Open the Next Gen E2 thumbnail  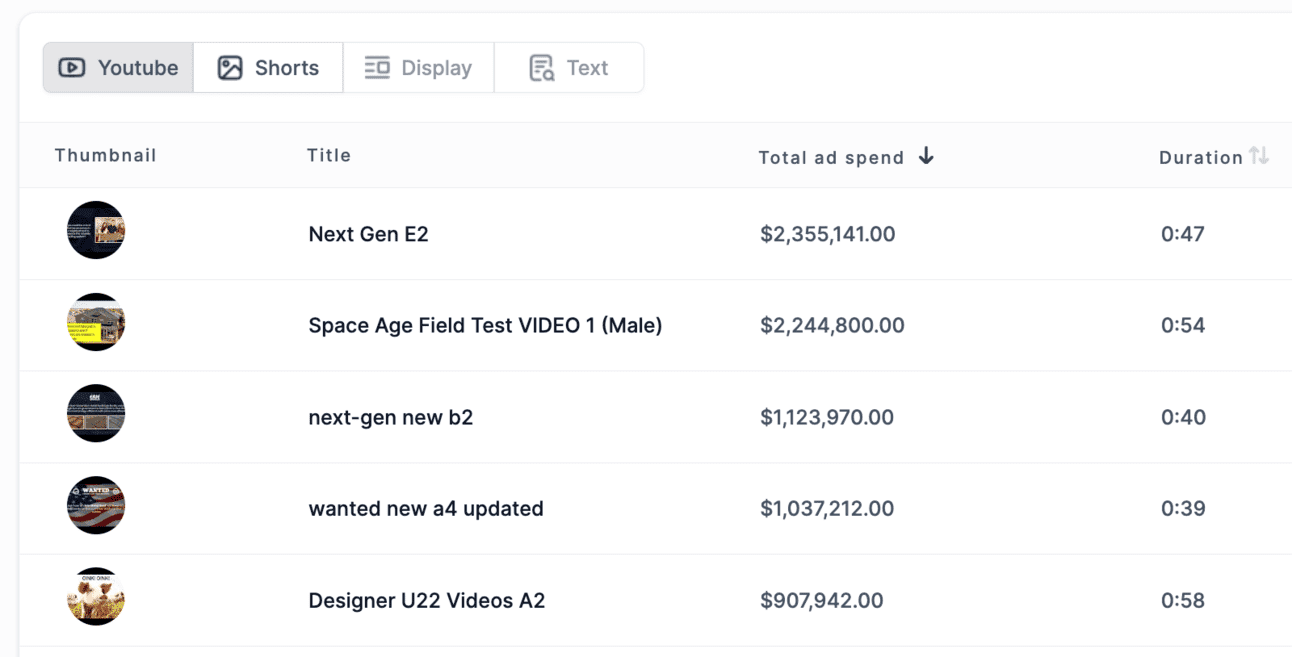96,231
